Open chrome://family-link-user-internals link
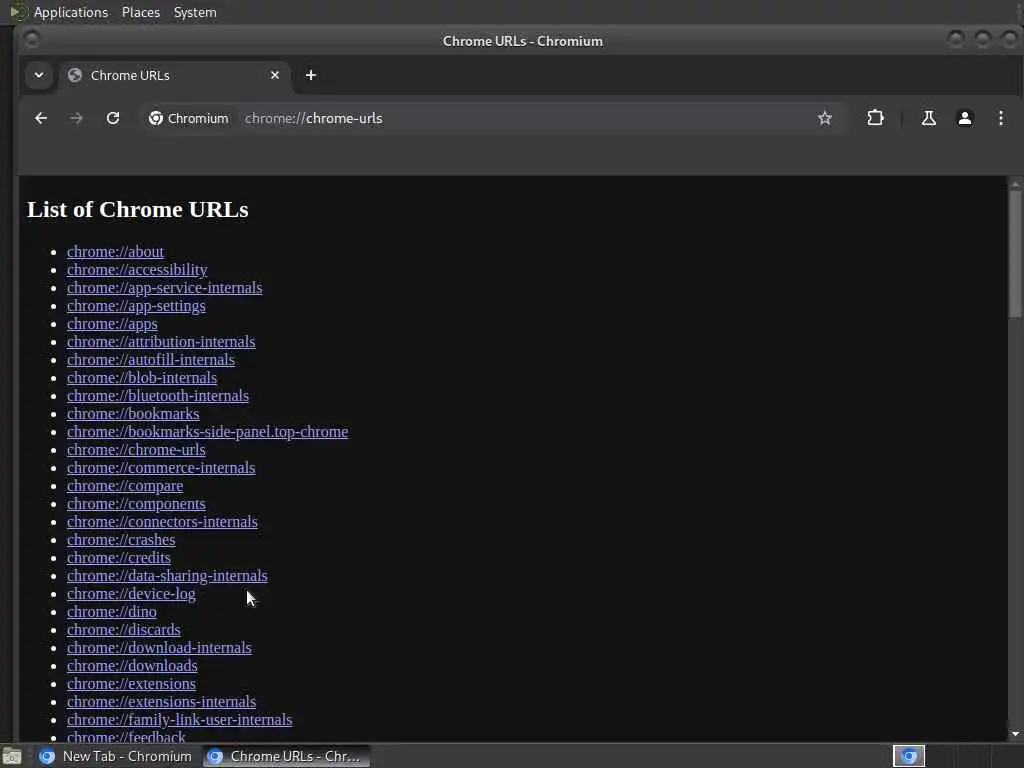 179,720
